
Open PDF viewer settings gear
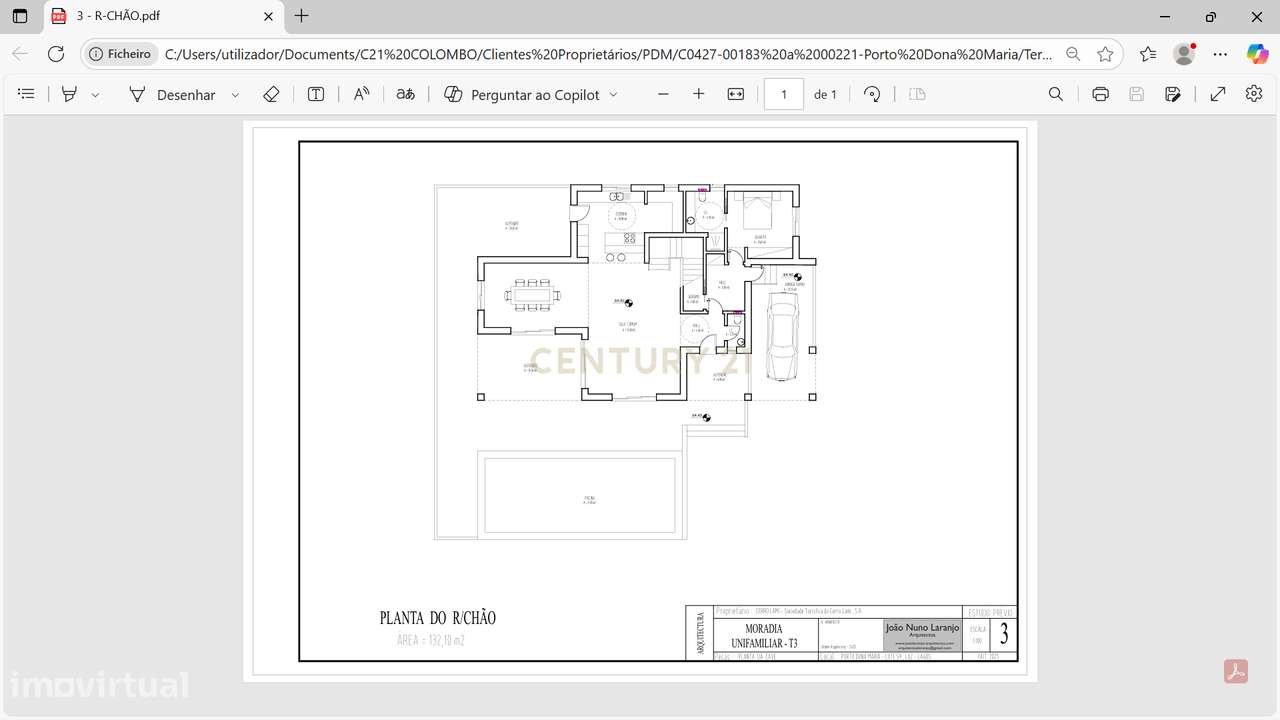(x=1253, y=94)
